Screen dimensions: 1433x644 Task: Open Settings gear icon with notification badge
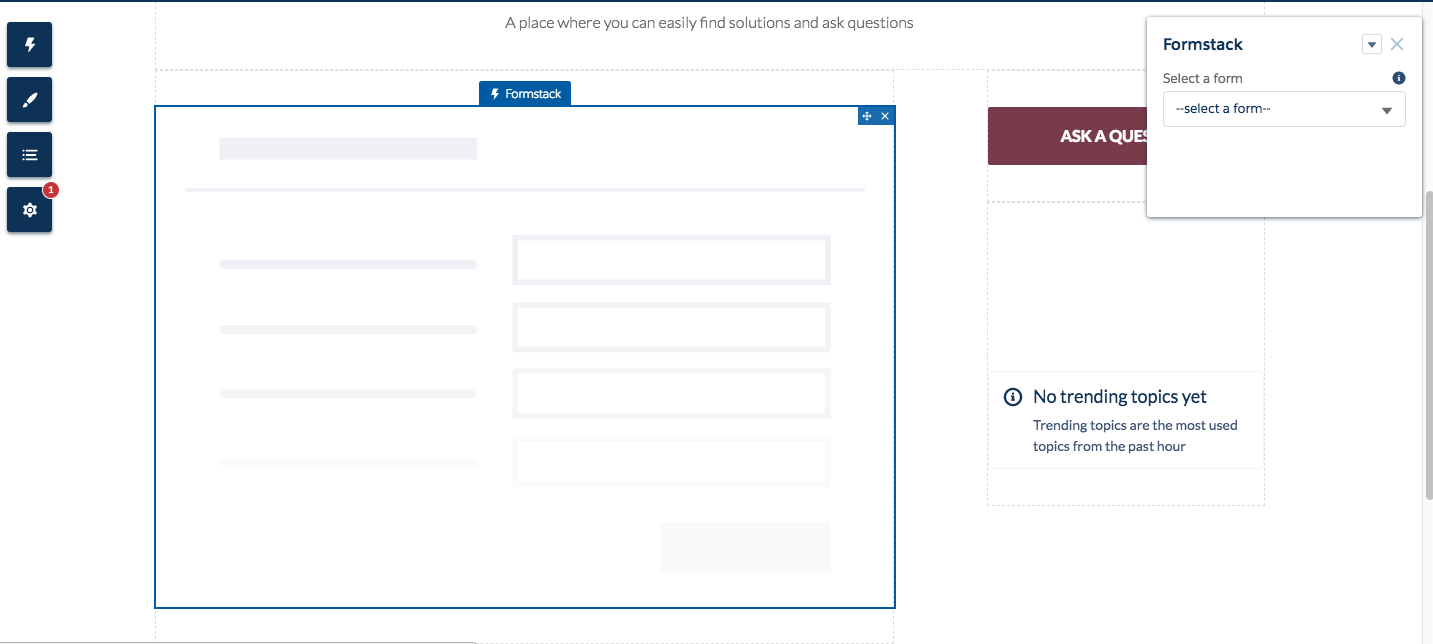29,210
